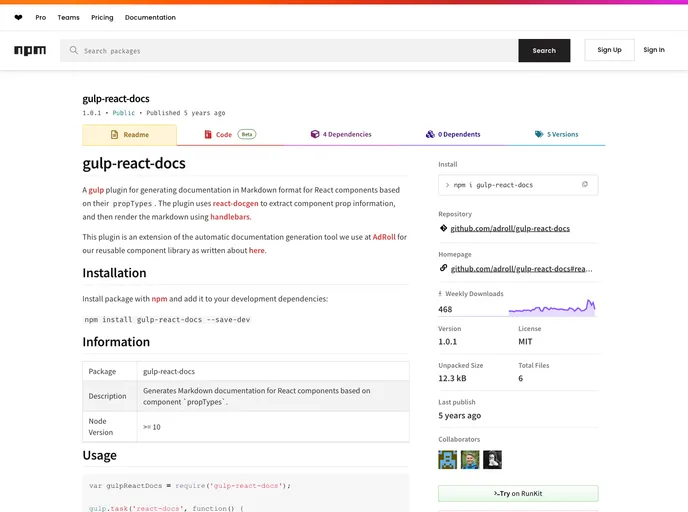This screenshot has height=512, width=688.
Task: Click the 12.3 kB unpacked size value
Action: click(452, 378)
